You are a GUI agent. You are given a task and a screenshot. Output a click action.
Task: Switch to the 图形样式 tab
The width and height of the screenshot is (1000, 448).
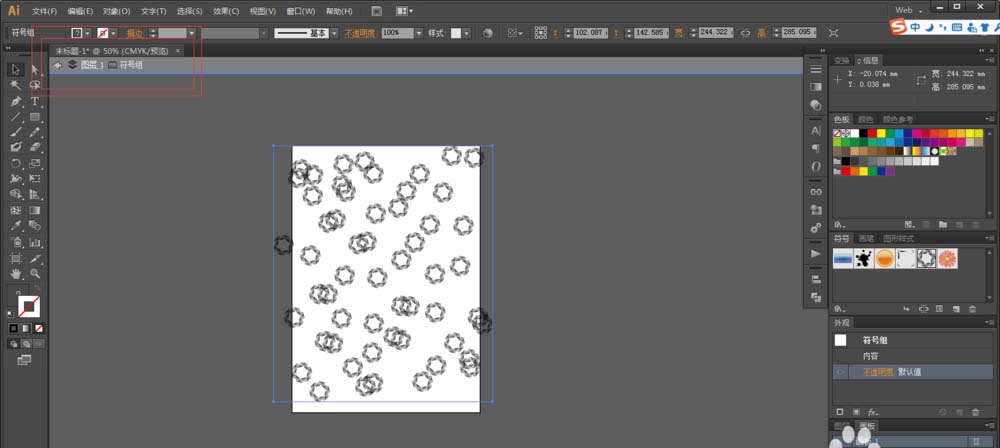[898, 238]
